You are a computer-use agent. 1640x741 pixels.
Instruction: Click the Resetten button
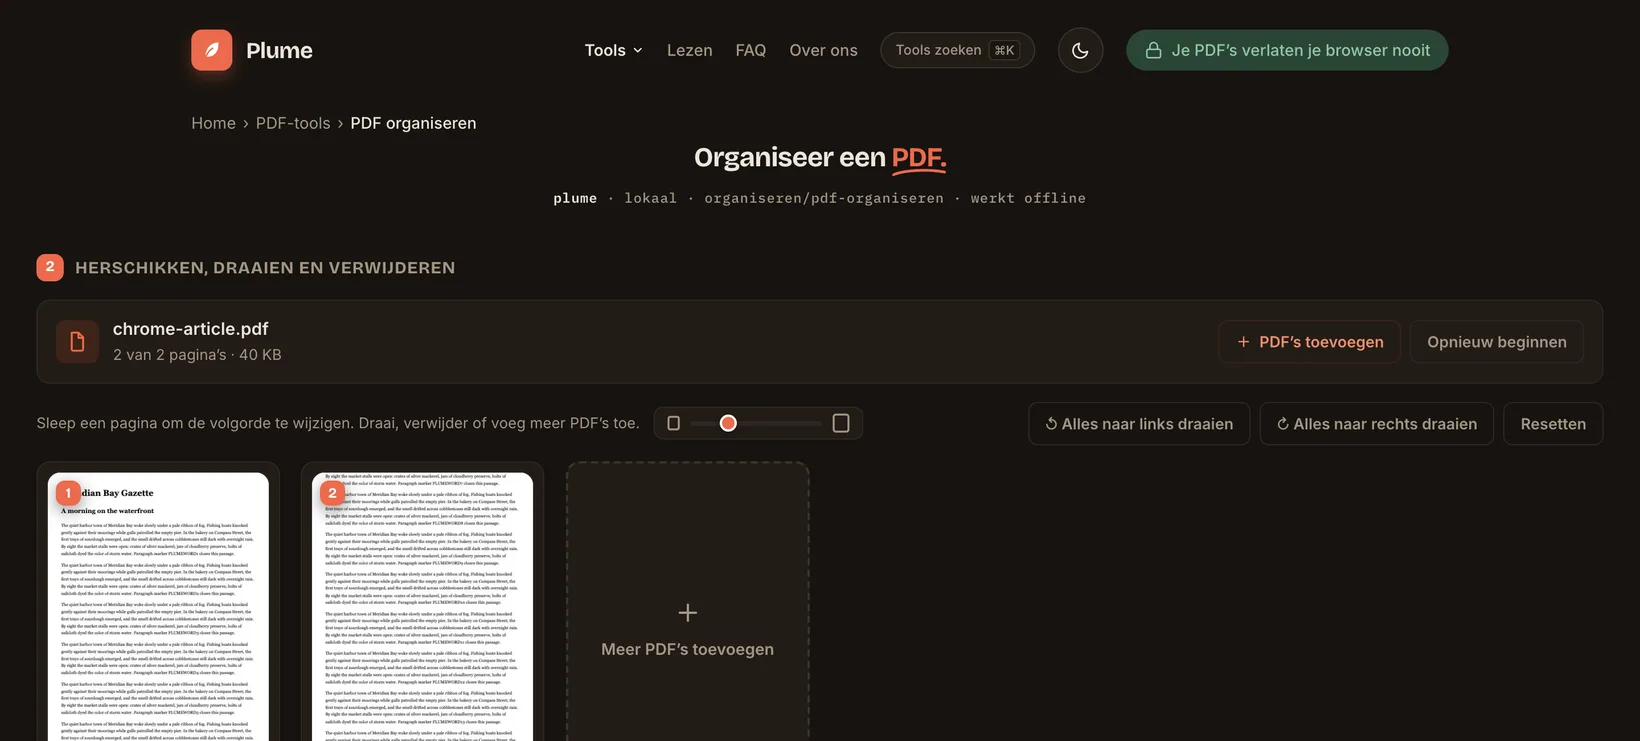(x=1553, y=424)
